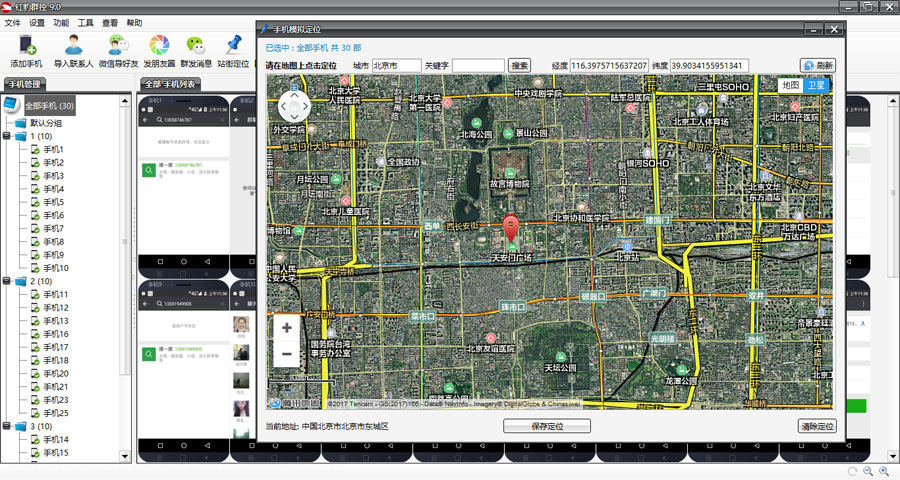The height and width of the screenshot is (480, 900).
Task: Click the 搜索 button
Action: [x=519, y=65]
